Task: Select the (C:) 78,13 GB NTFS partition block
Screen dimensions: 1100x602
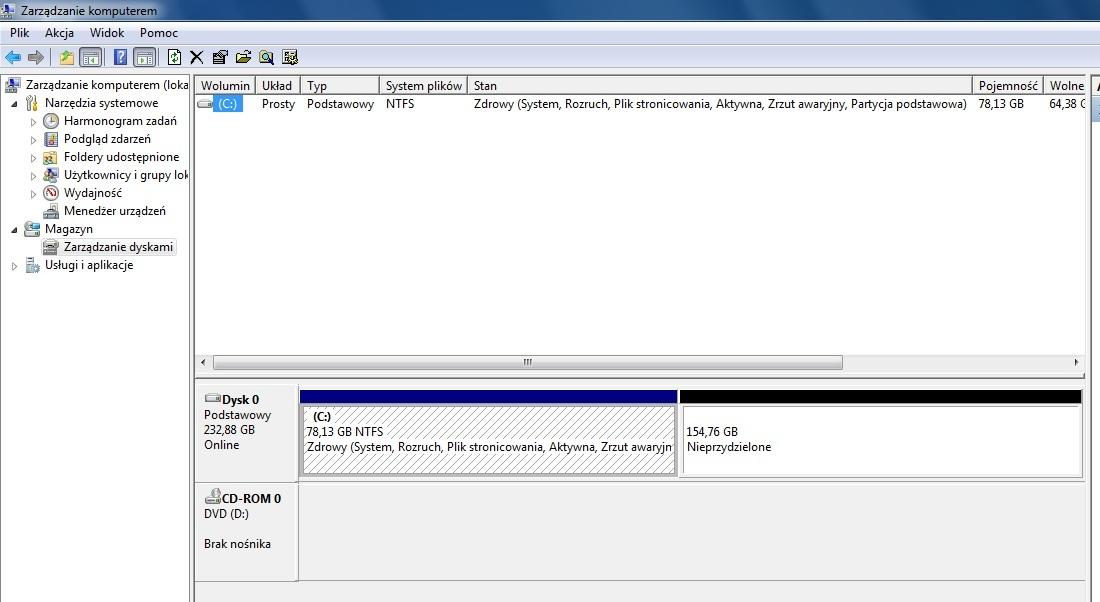Action: [488, 440]
